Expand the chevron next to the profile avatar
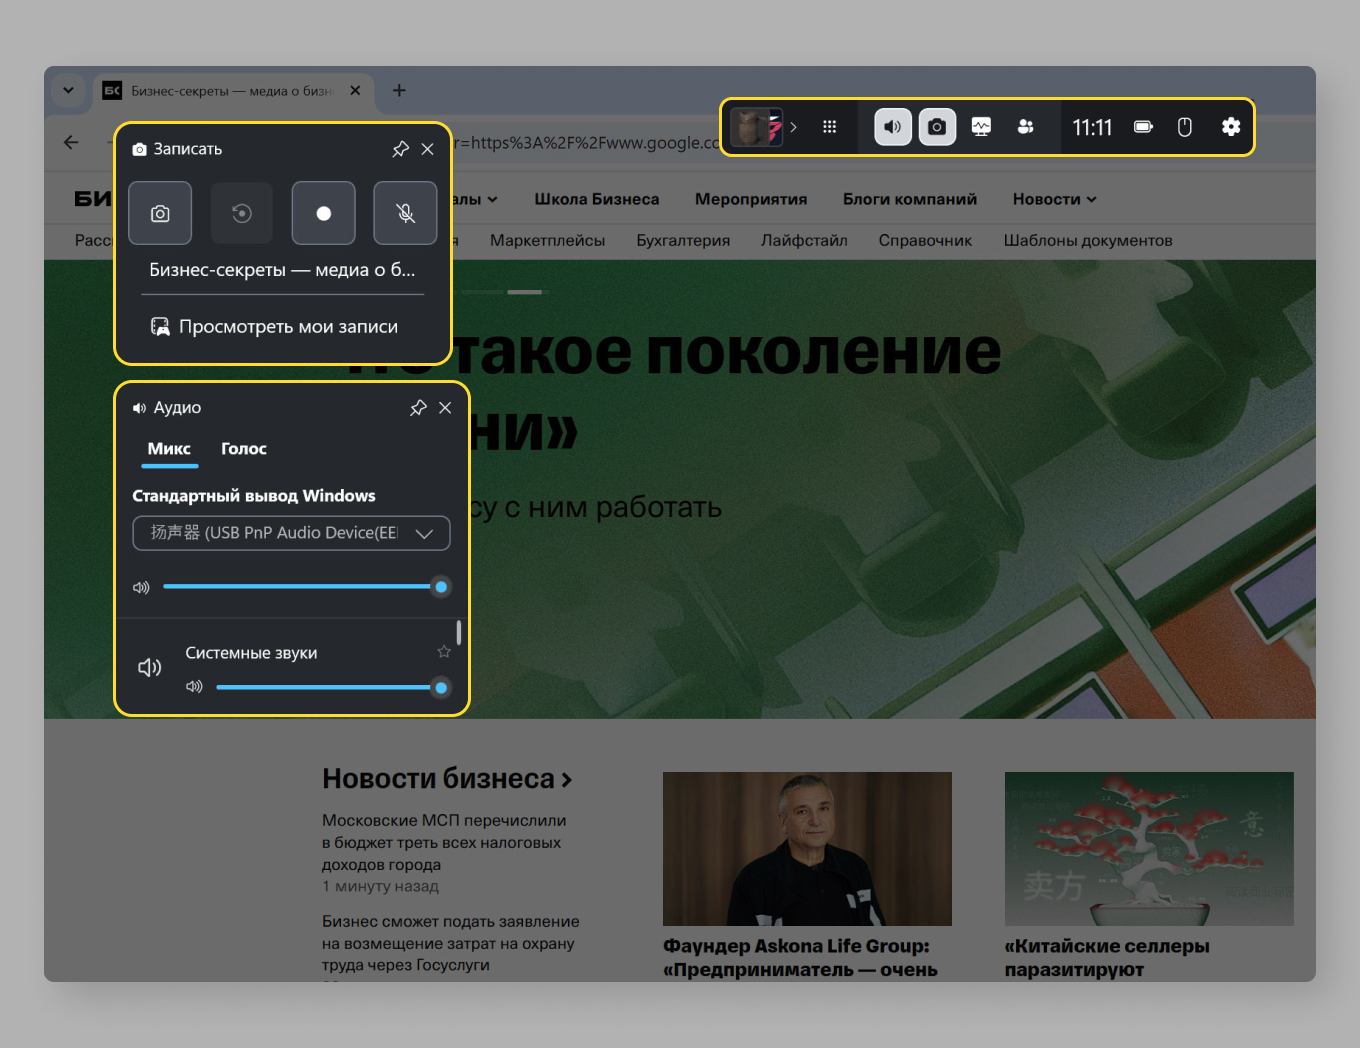Viewport: 1360px width, 1048px height. (794, 127)
